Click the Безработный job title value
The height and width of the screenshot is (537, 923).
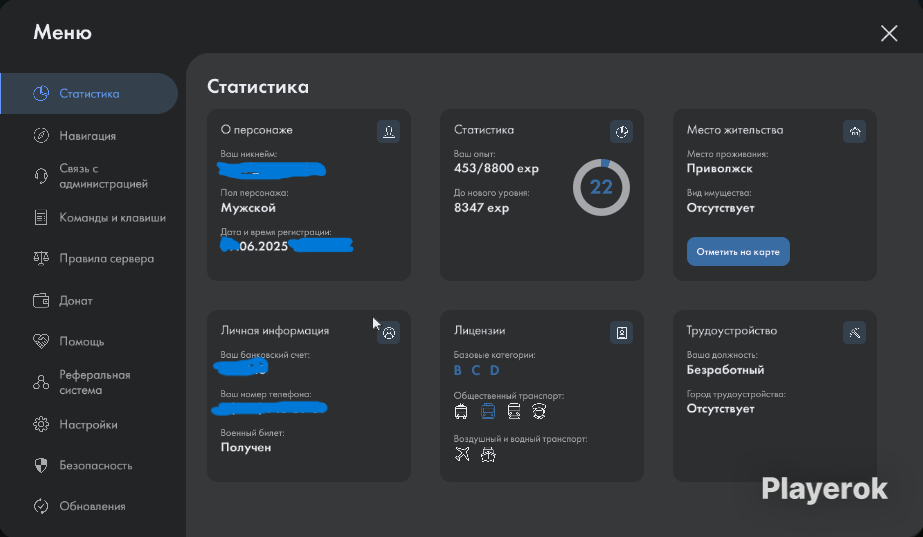[725, 370]
